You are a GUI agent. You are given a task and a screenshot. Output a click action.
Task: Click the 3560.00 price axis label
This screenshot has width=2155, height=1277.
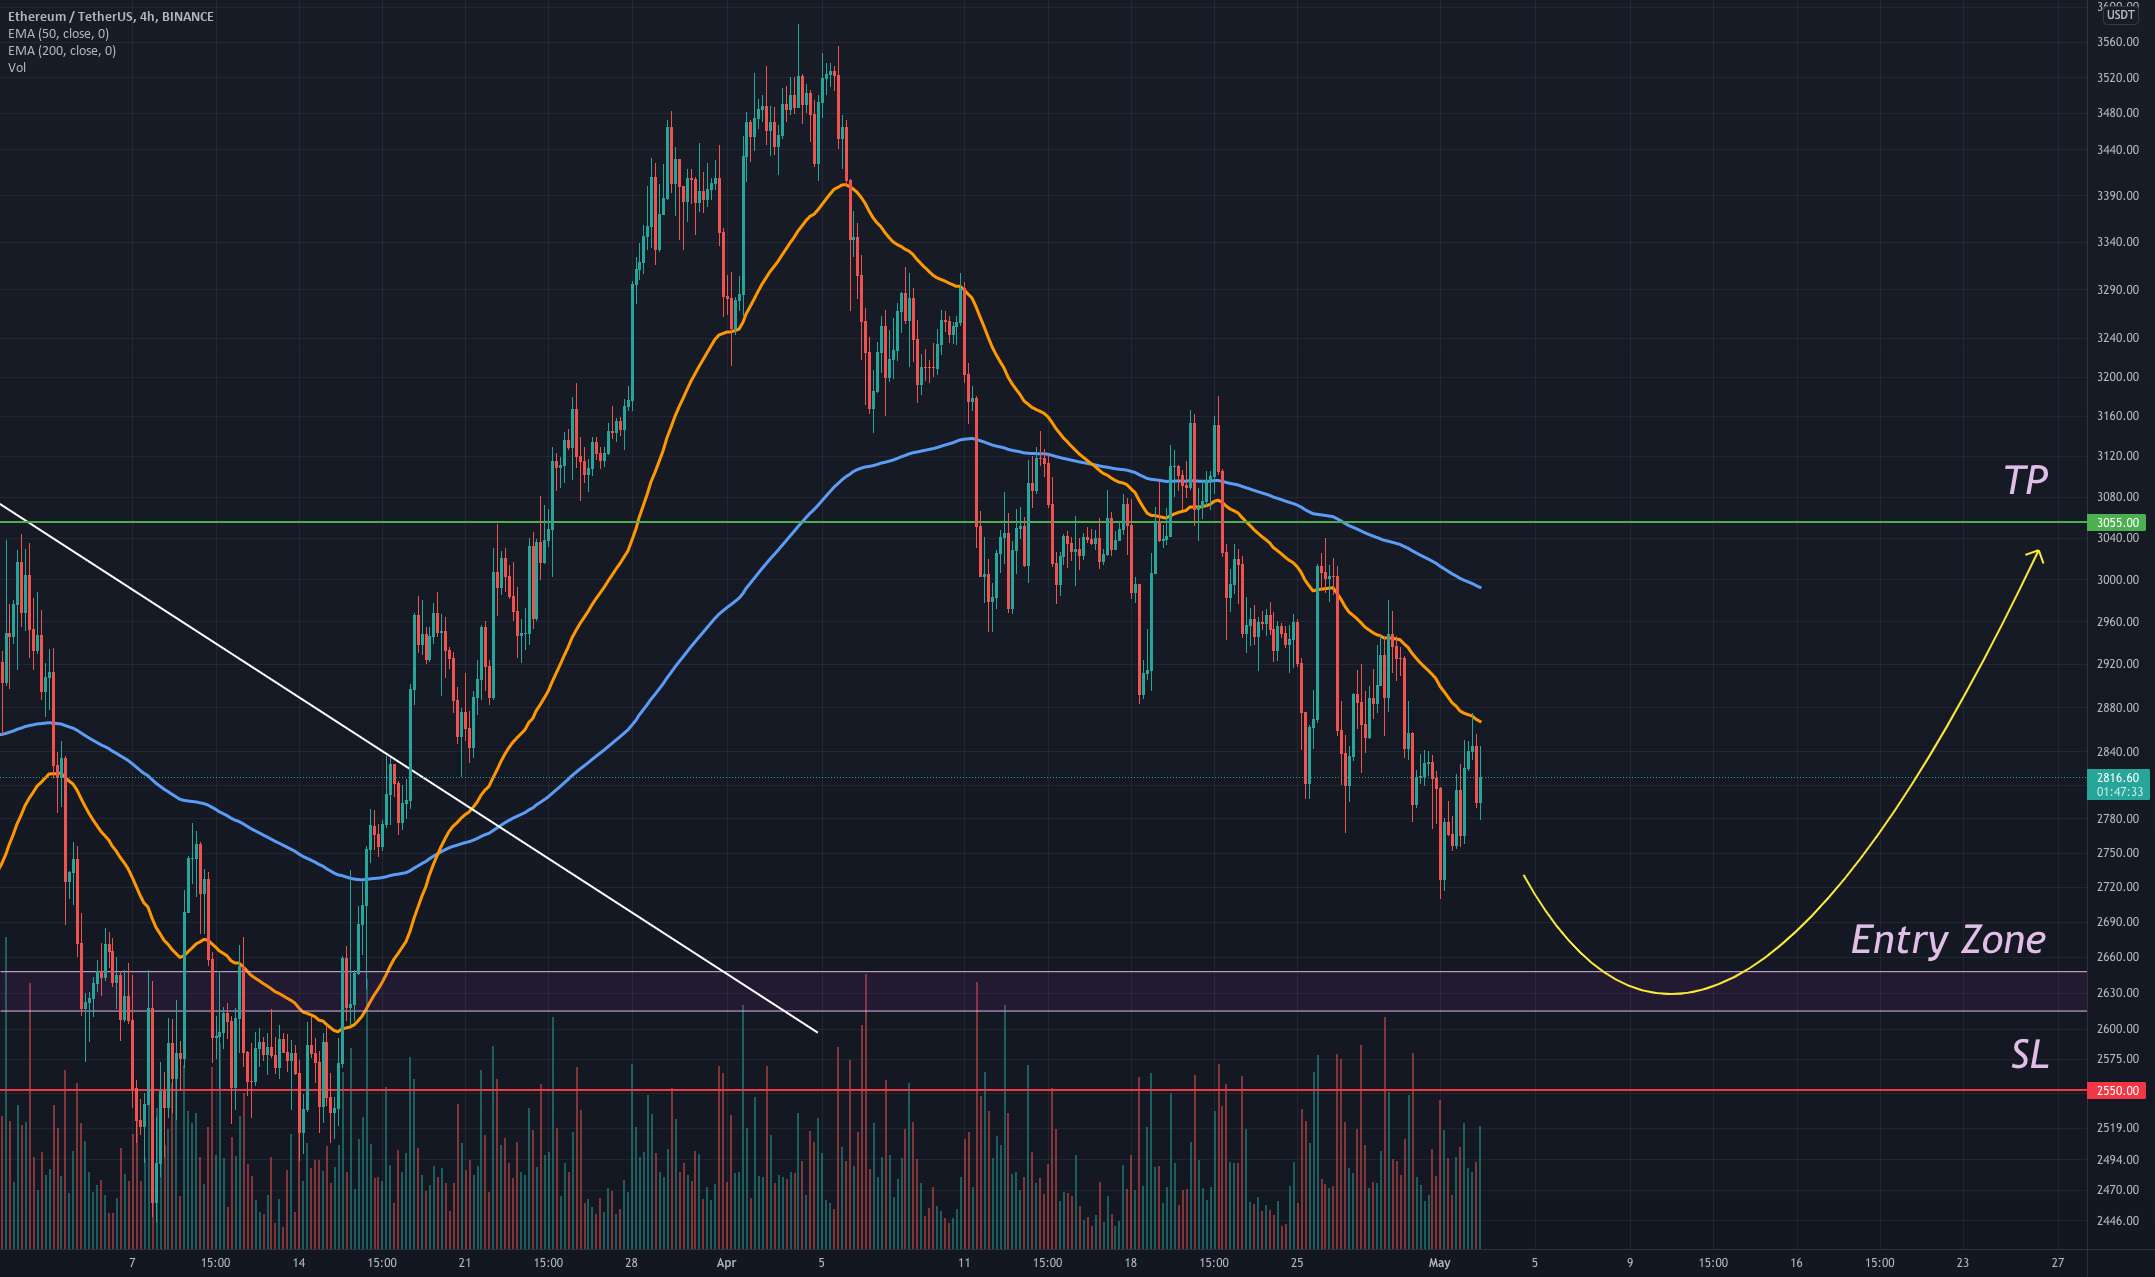point(2117,42)
